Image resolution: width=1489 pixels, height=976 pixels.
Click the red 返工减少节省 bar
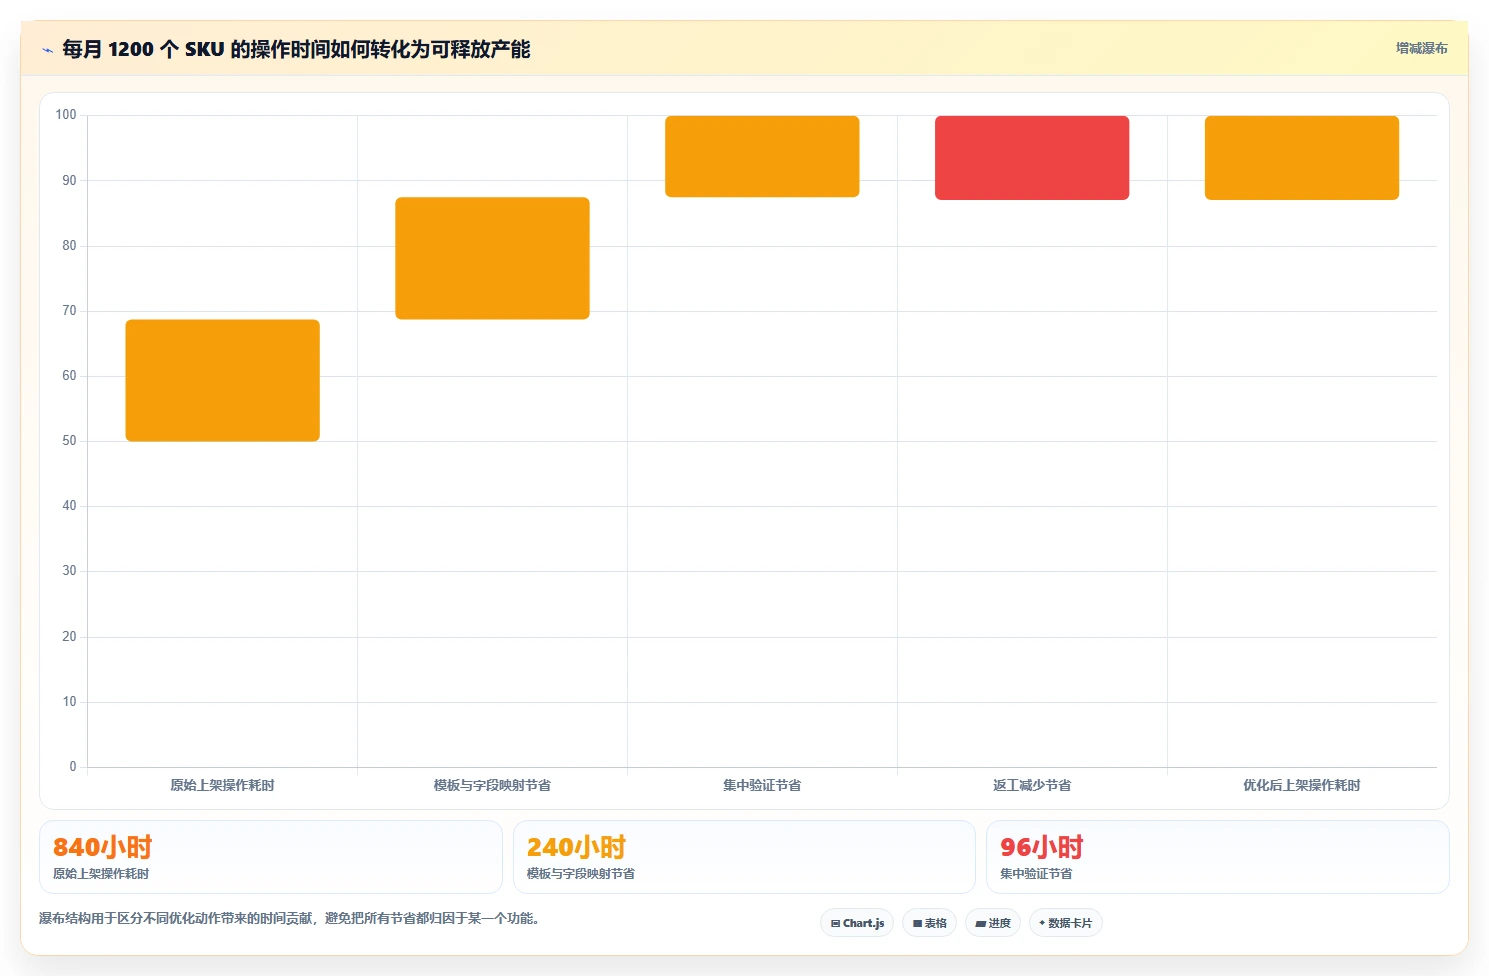point(1032,158)
